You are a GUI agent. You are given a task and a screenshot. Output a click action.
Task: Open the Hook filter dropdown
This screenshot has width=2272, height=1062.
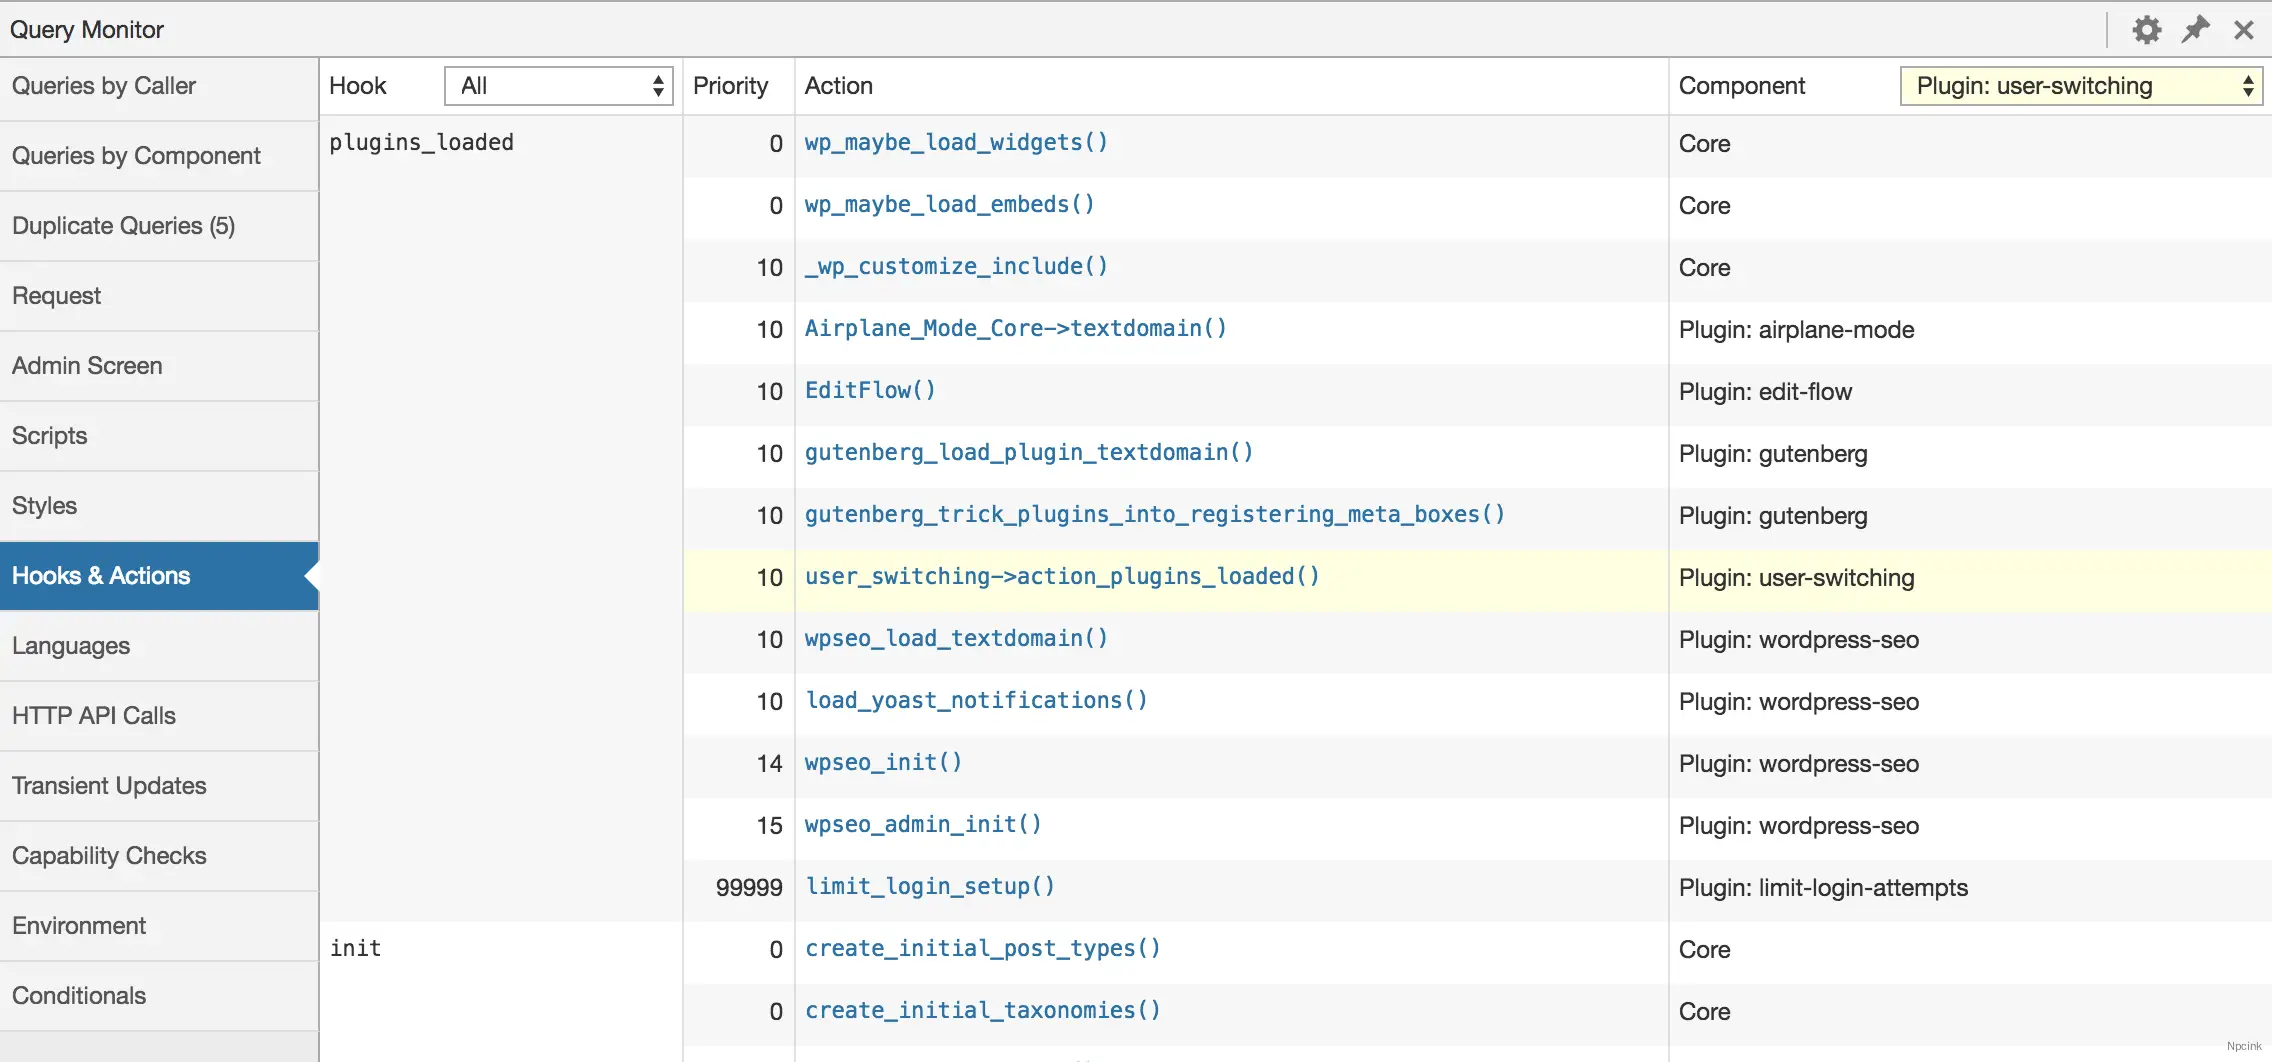coord(557,86)
